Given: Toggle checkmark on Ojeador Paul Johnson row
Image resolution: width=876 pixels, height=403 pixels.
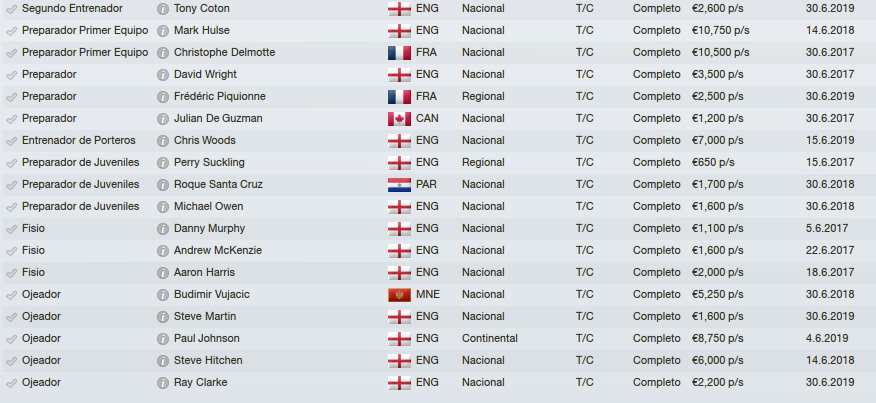Looking at the screenshot, I should click(x=11, y=339).
